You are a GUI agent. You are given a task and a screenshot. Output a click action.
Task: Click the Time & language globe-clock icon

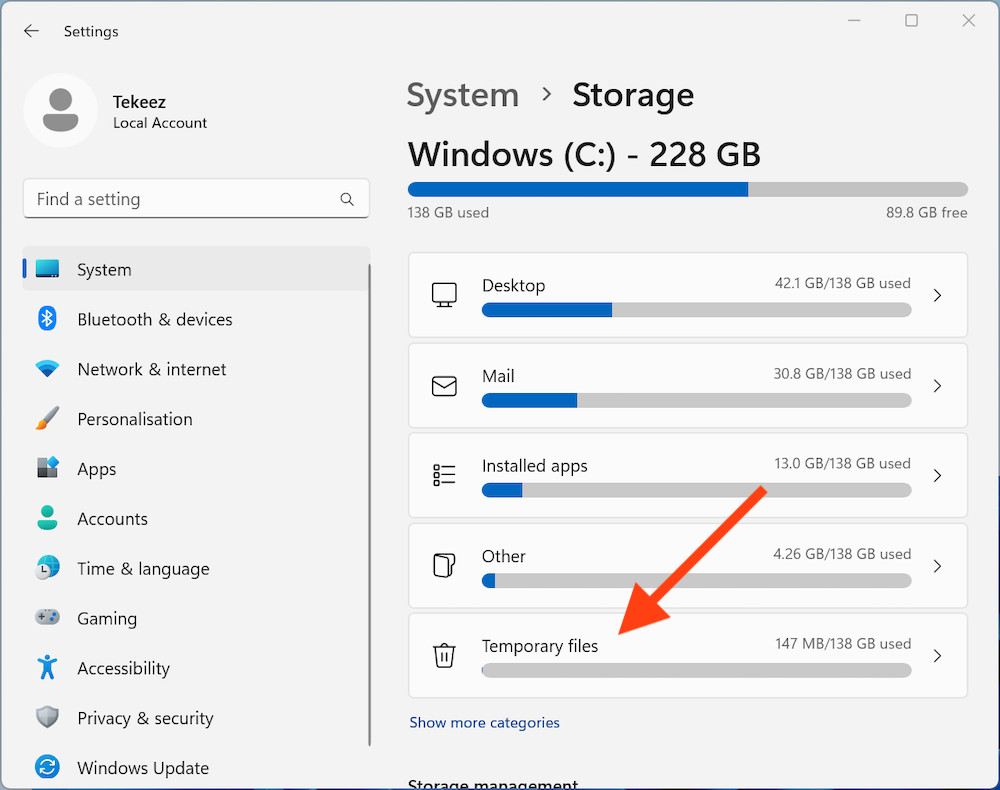pyautogui.click(x=47, y=567)
